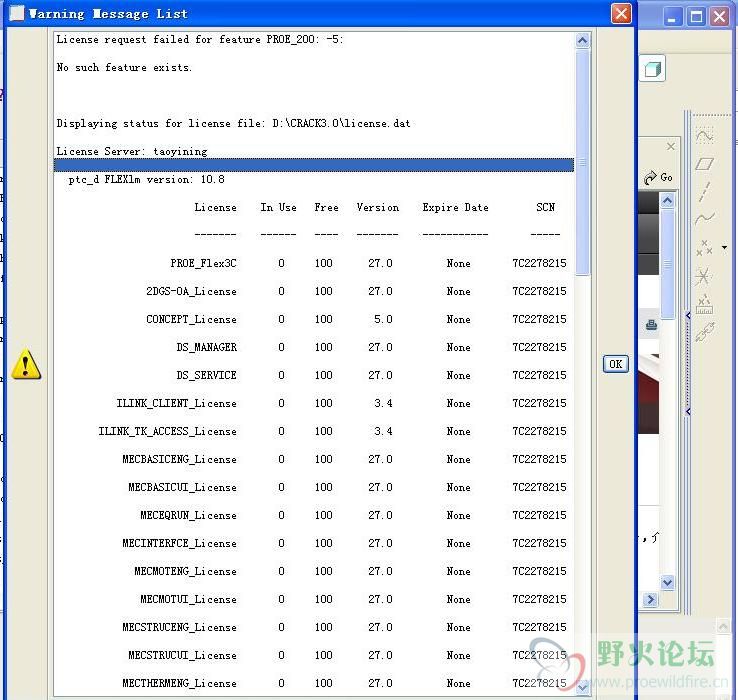Click the CONCEPT_License row name

(191, 319)
